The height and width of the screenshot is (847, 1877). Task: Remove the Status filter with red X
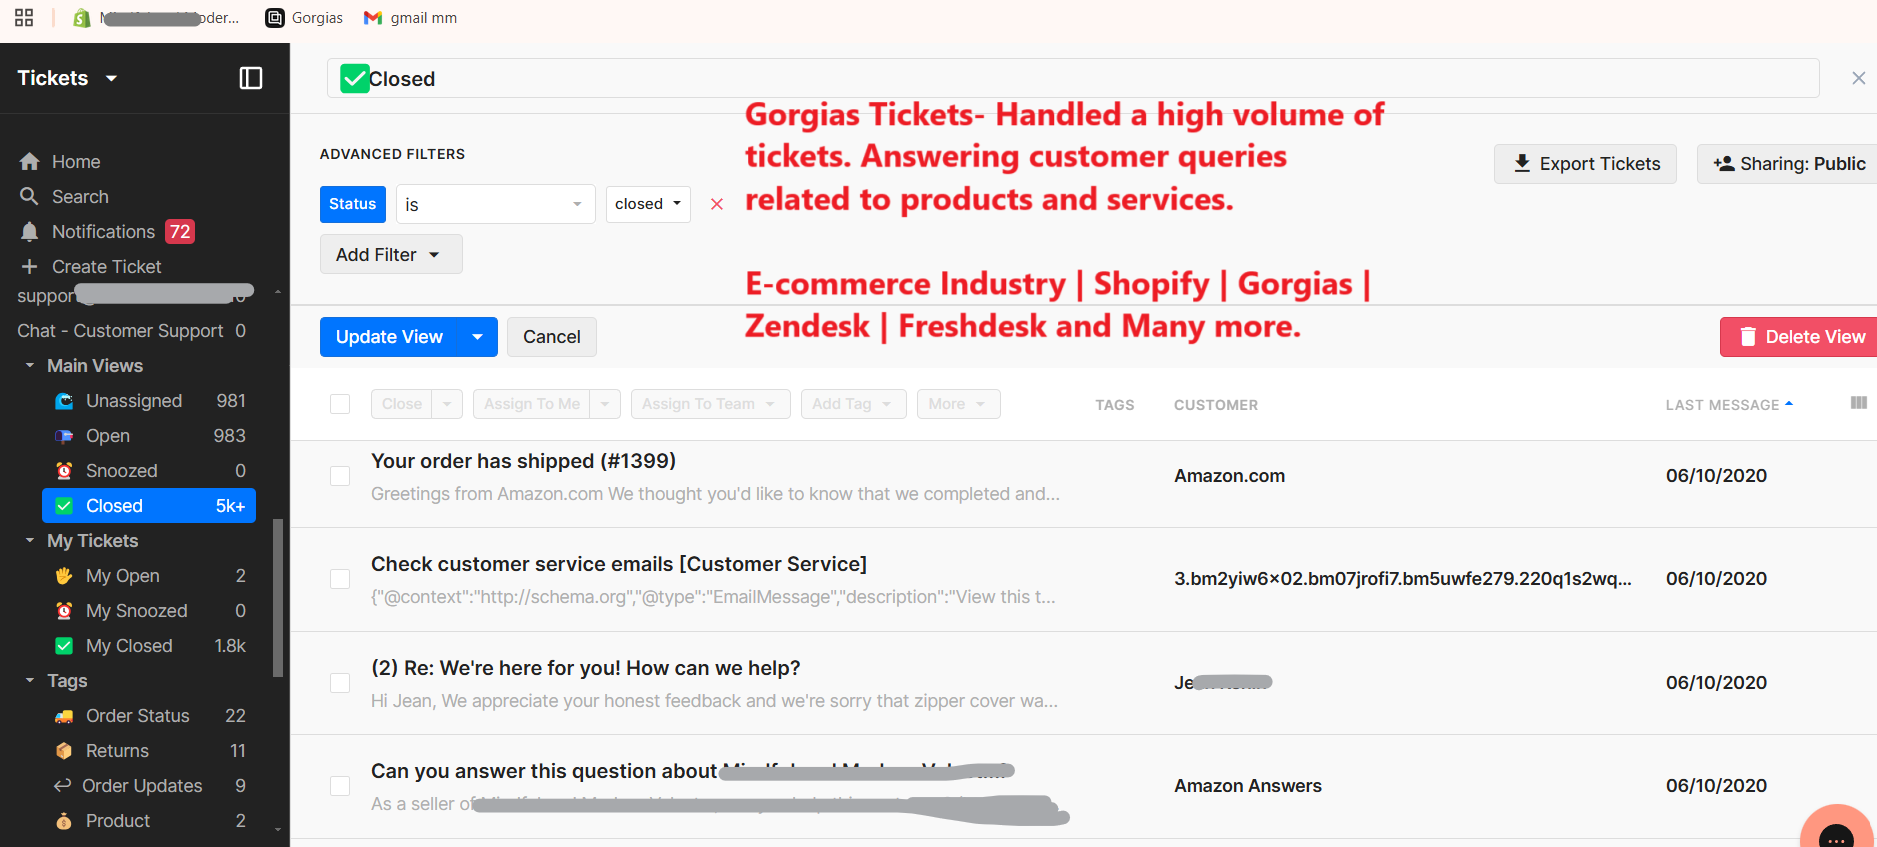click(717, 204)
